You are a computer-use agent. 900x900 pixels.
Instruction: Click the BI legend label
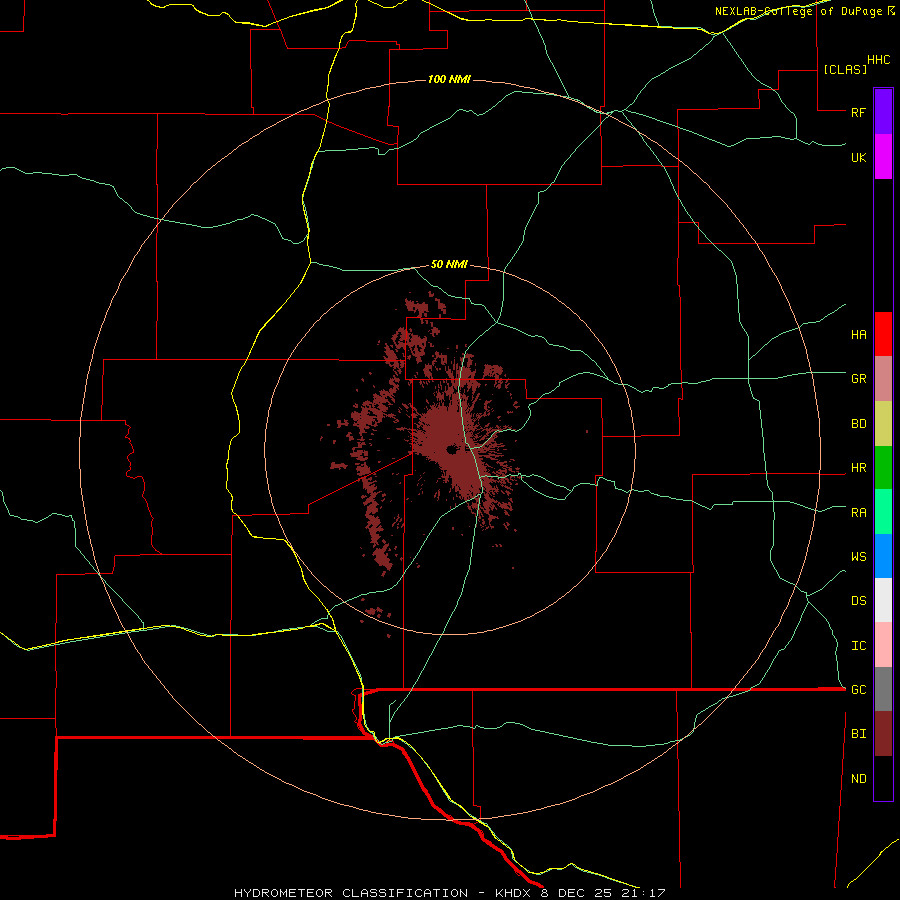pos(858,734)
